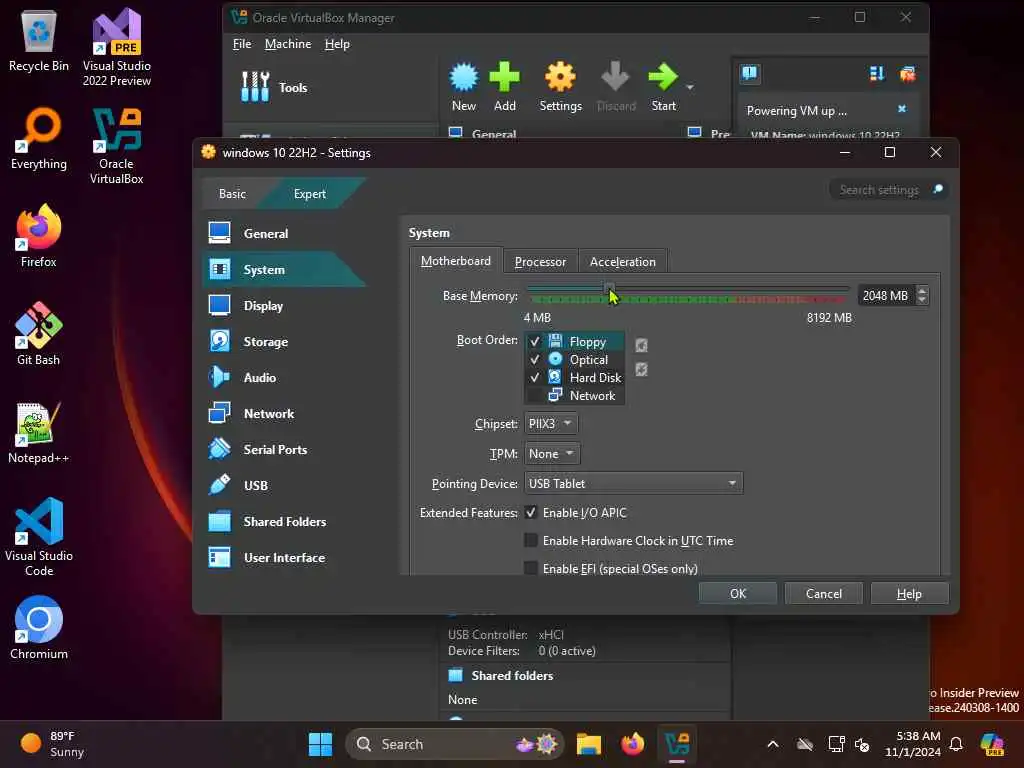Image resolution: width=1024 pixels, height=768 pixels.
Task: Click in the Search settings field
Action: click(x=879, y=189)
